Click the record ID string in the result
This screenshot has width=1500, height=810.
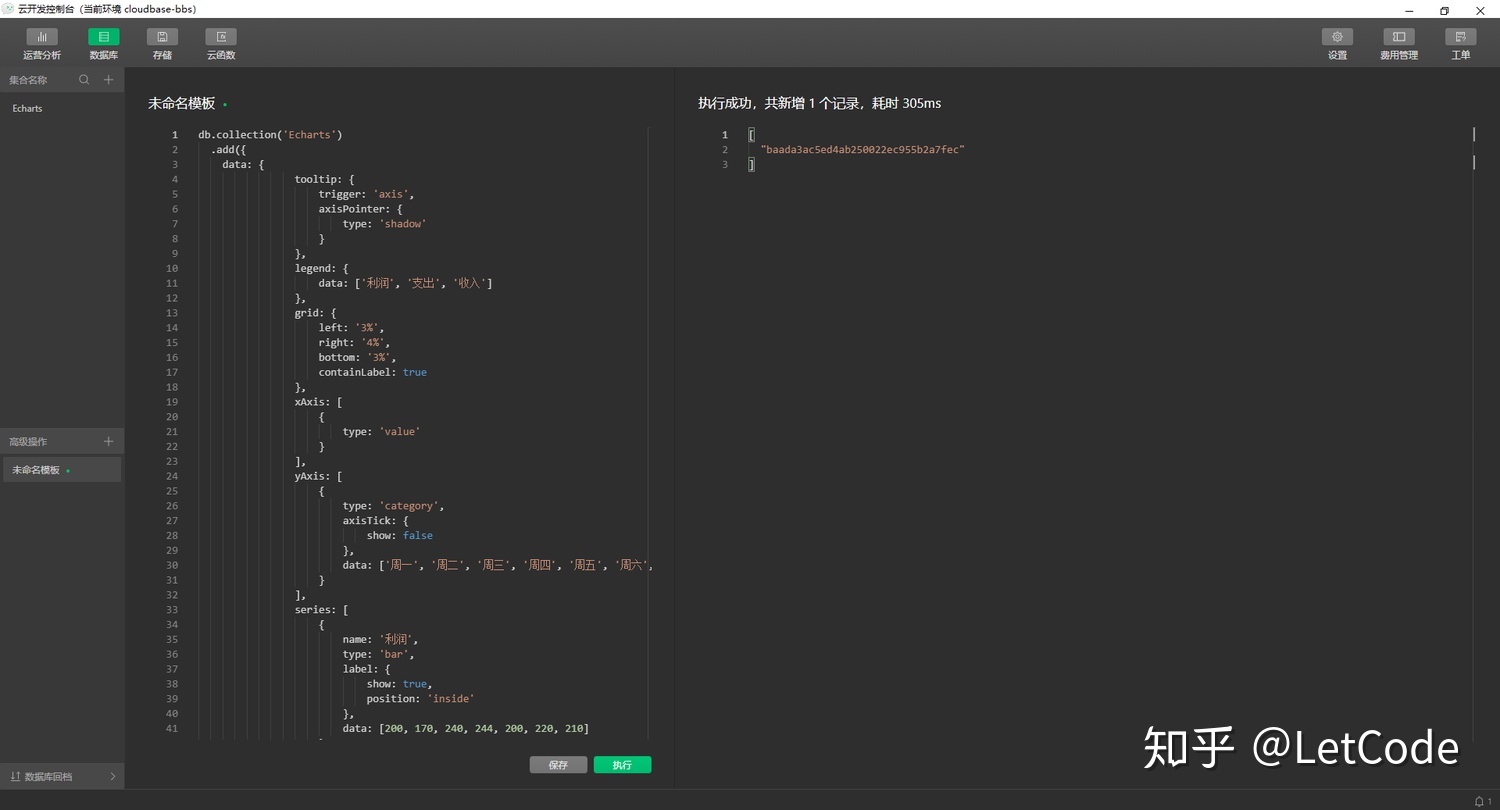pos(862,149)
